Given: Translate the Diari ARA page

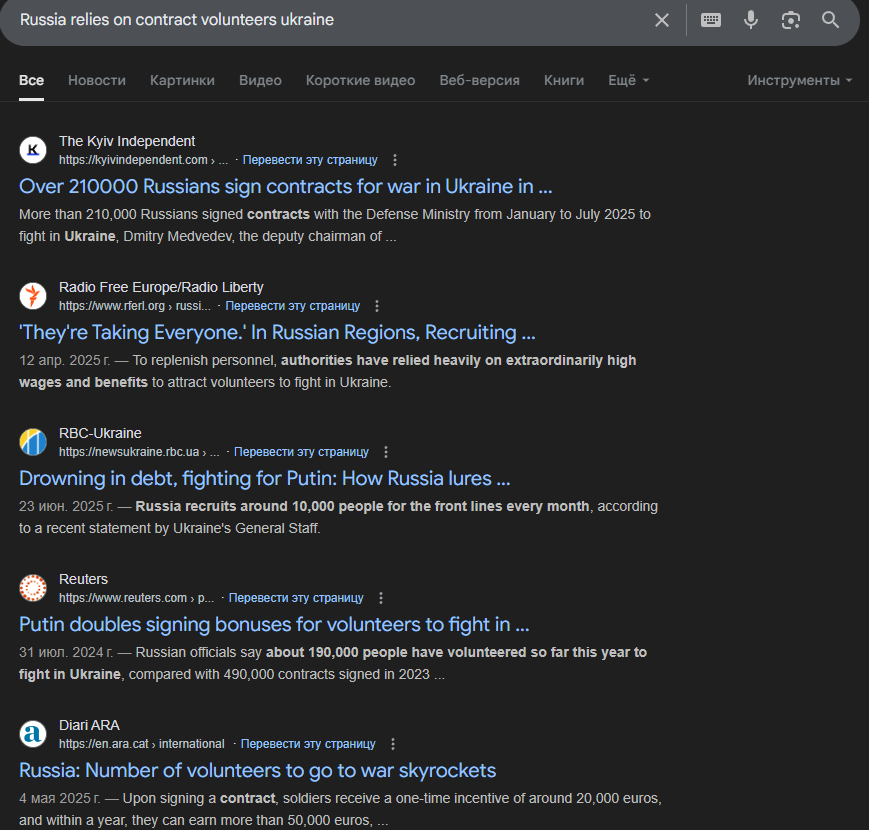Looking at the screenshot, I should (x=308, y=744).
